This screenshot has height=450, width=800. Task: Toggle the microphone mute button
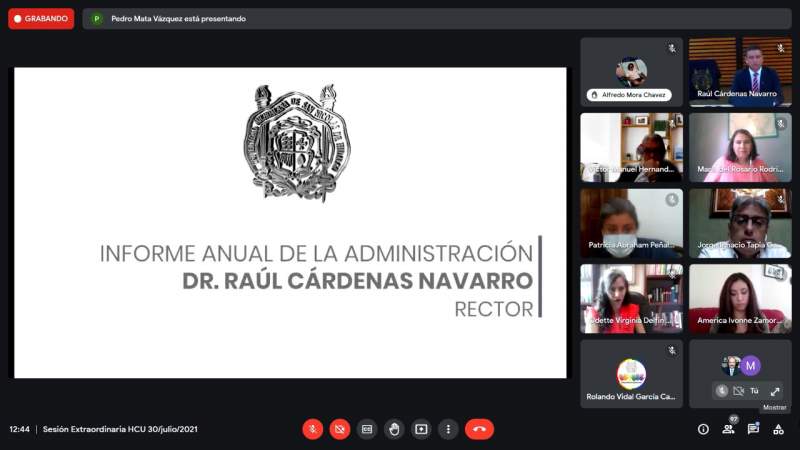(x=313, y=429)
